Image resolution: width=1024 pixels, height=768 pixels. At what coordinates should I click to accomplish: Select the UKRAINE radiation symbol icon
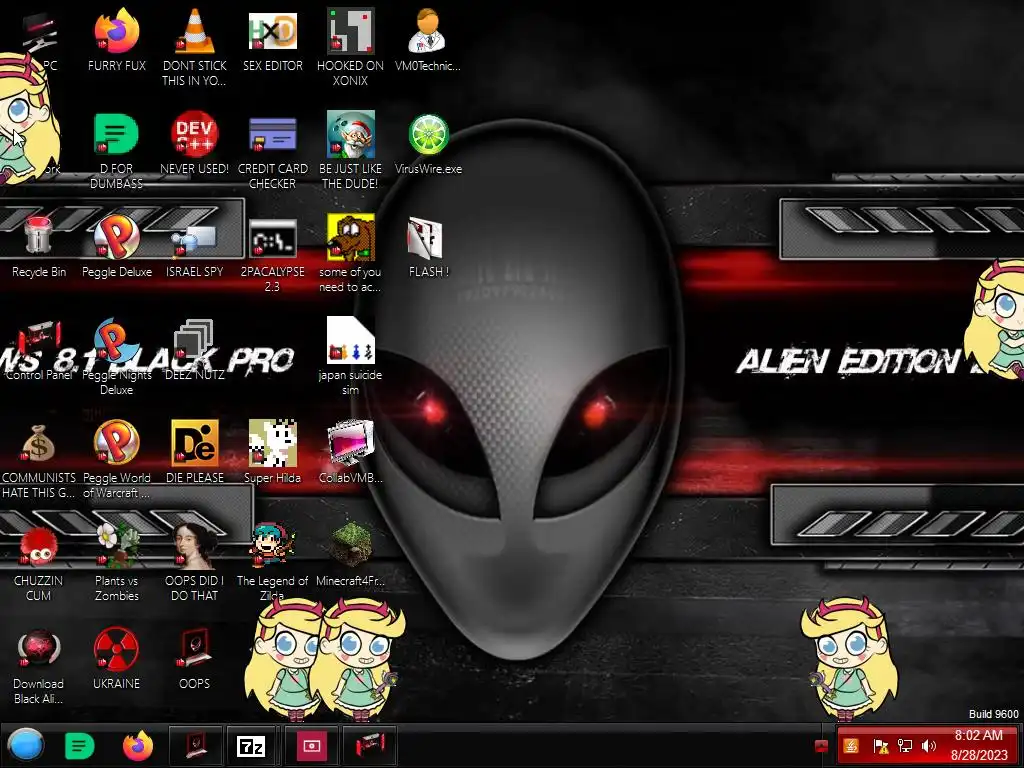[116, 649]
